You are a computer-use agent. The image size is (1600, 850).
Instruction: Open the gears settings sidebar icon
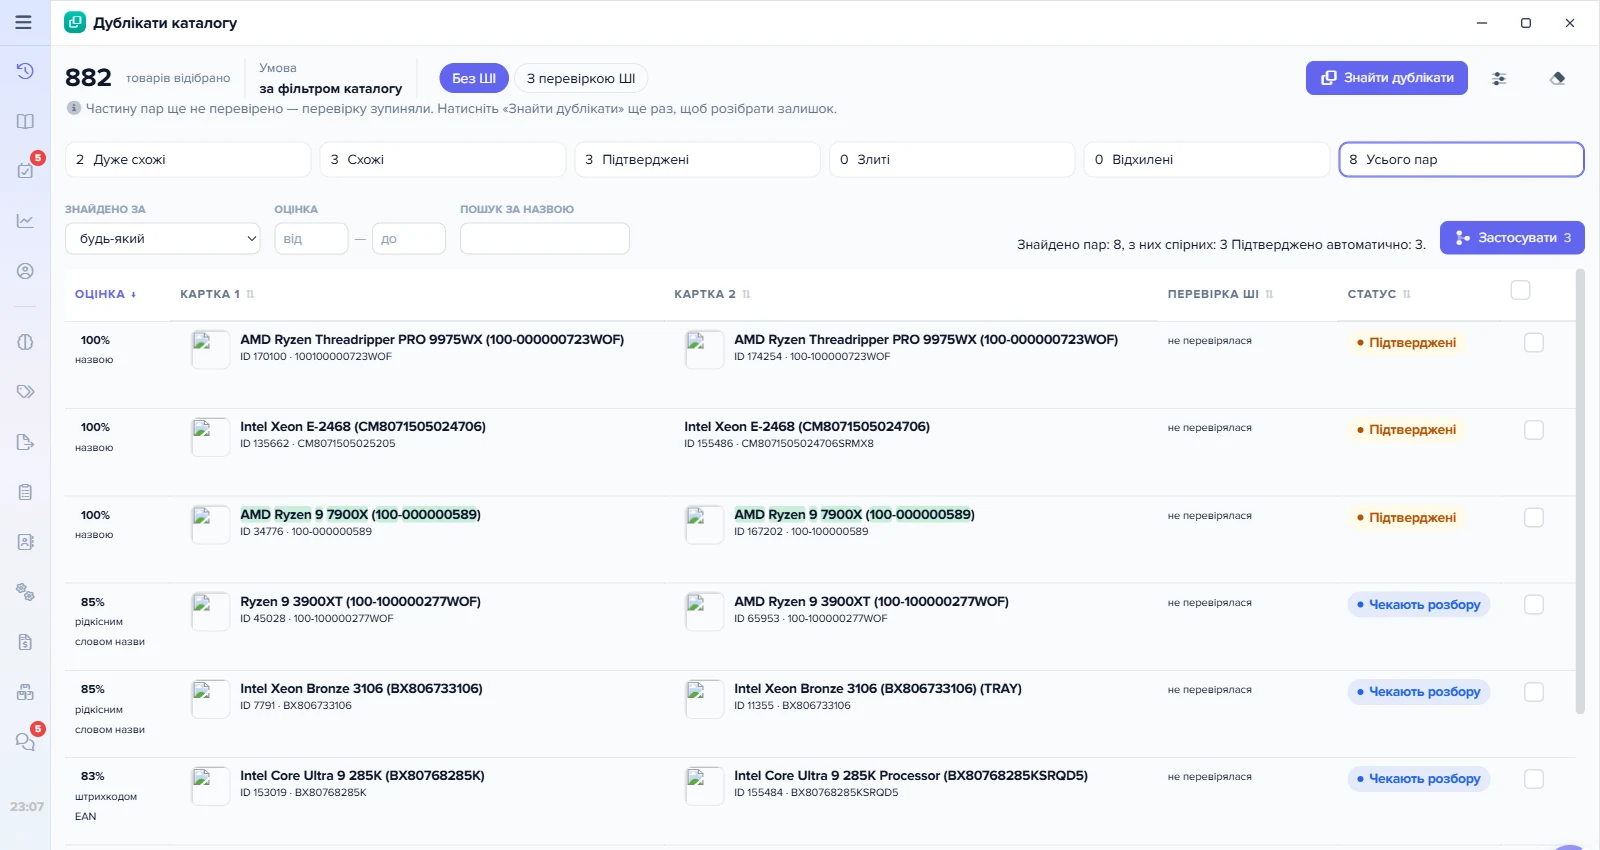click(25, 592)
